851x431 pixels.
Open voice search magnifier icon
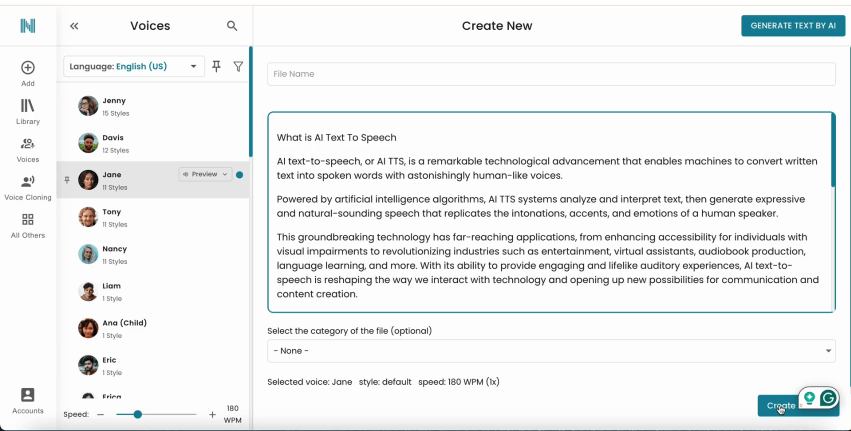coord(232,26)
